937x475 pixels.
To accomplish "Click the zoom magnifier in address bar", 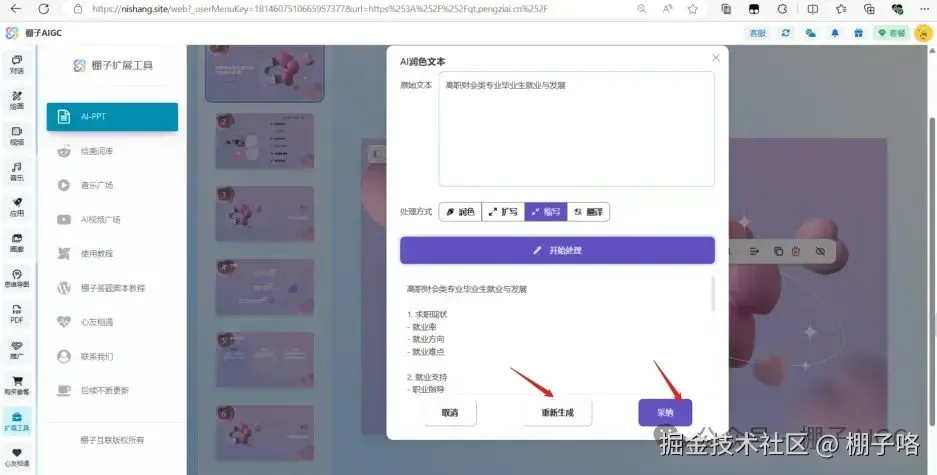I will 642,9.
